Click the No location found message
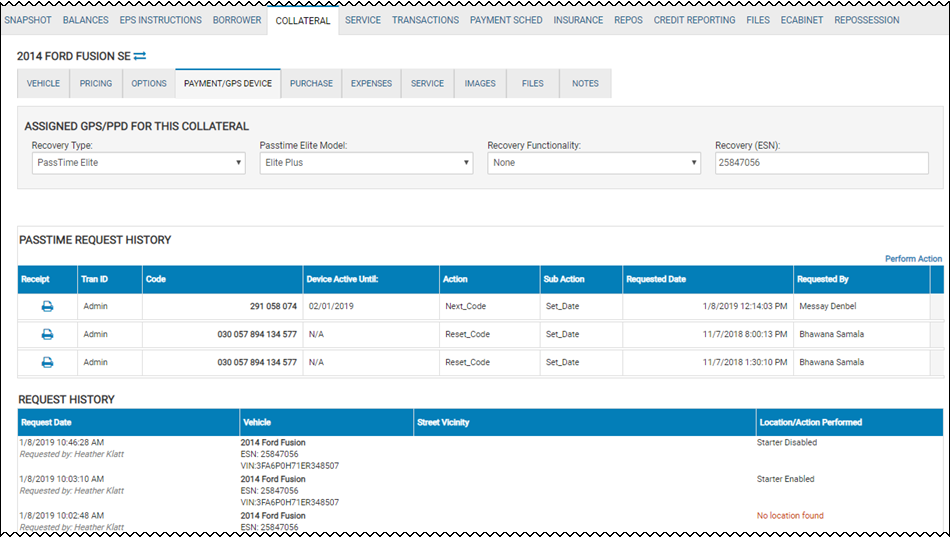The width and height of the screenshot is (950, 538). coord(790,516)
